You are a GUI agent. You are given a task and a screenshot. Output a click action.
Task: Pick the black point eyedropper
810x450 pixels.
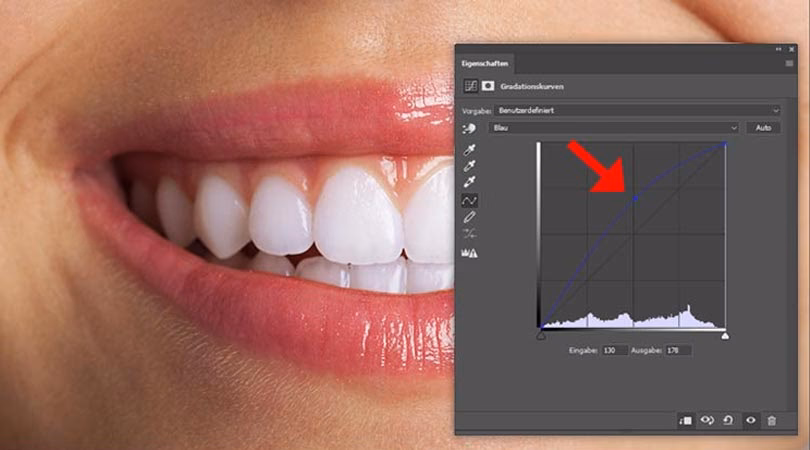tap(469, 150)
